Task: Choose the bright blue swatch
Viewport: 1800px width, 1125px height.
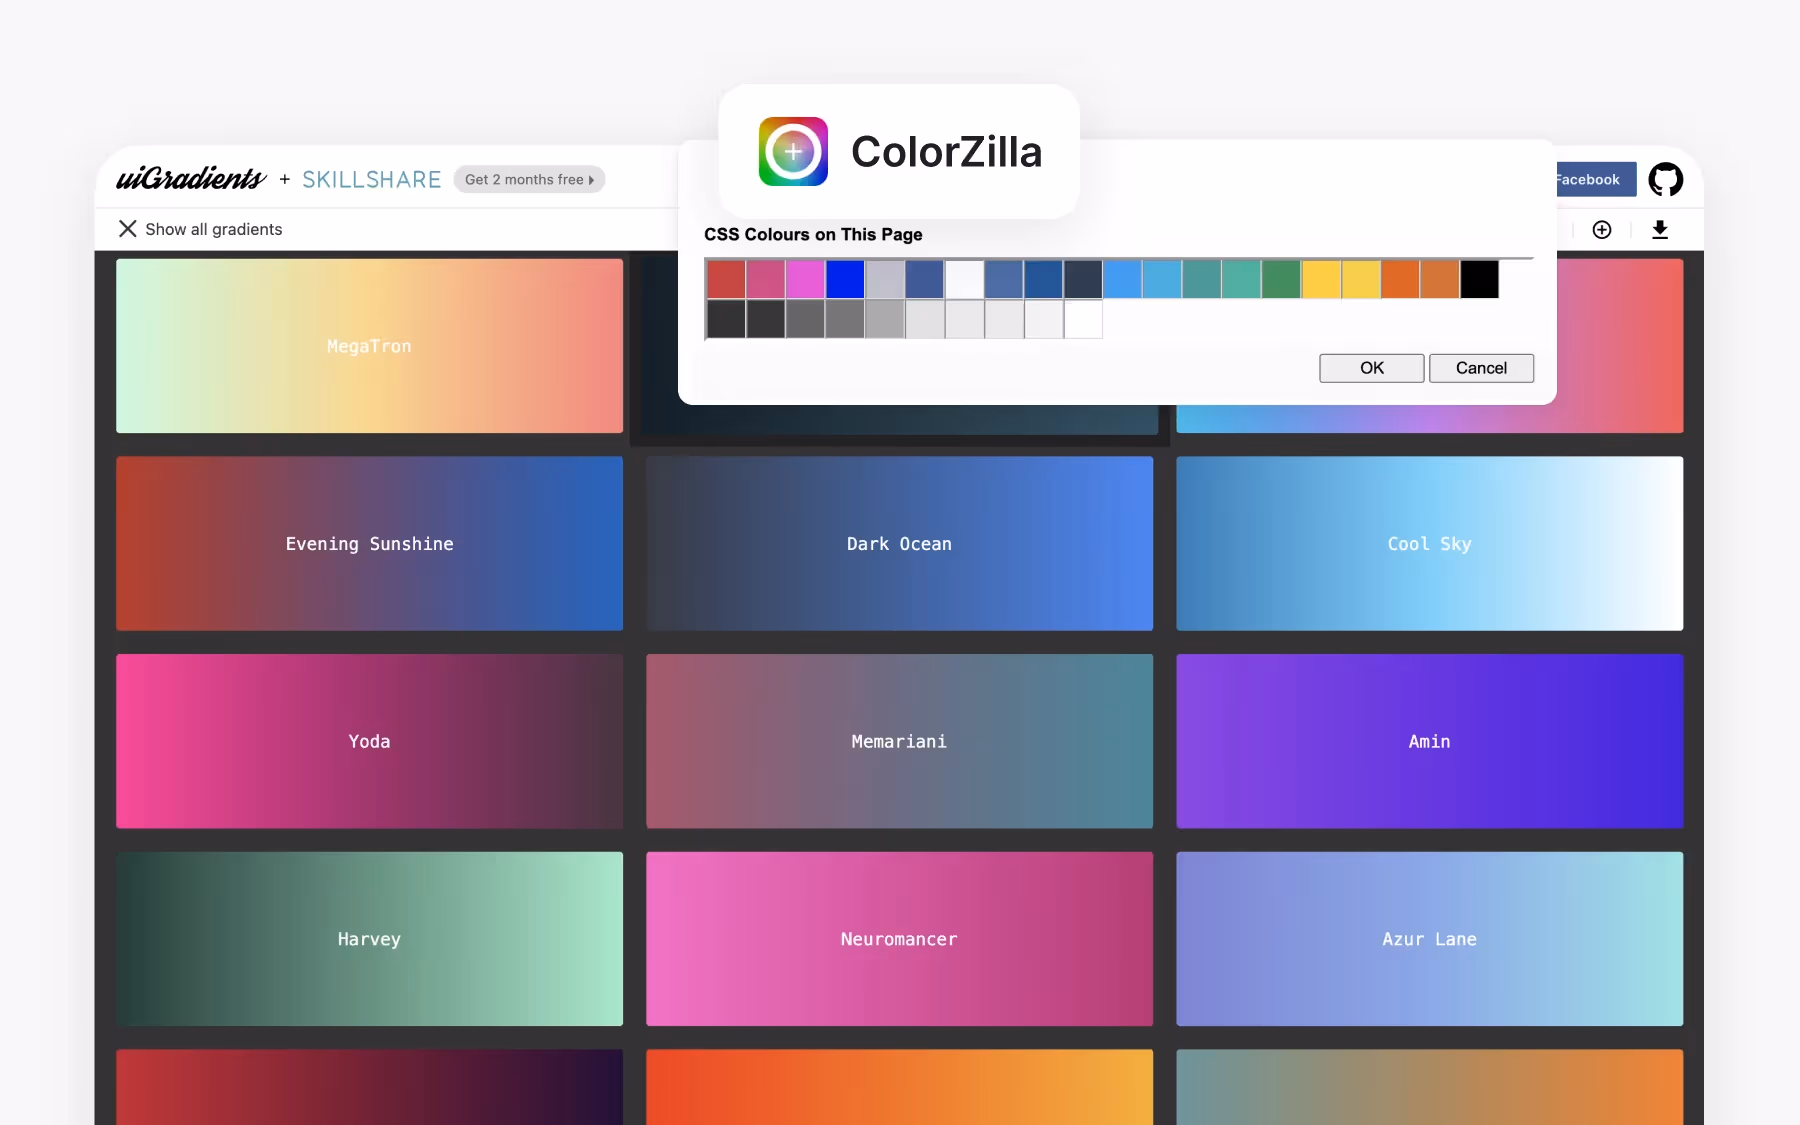Action: (x=845, y=279)
